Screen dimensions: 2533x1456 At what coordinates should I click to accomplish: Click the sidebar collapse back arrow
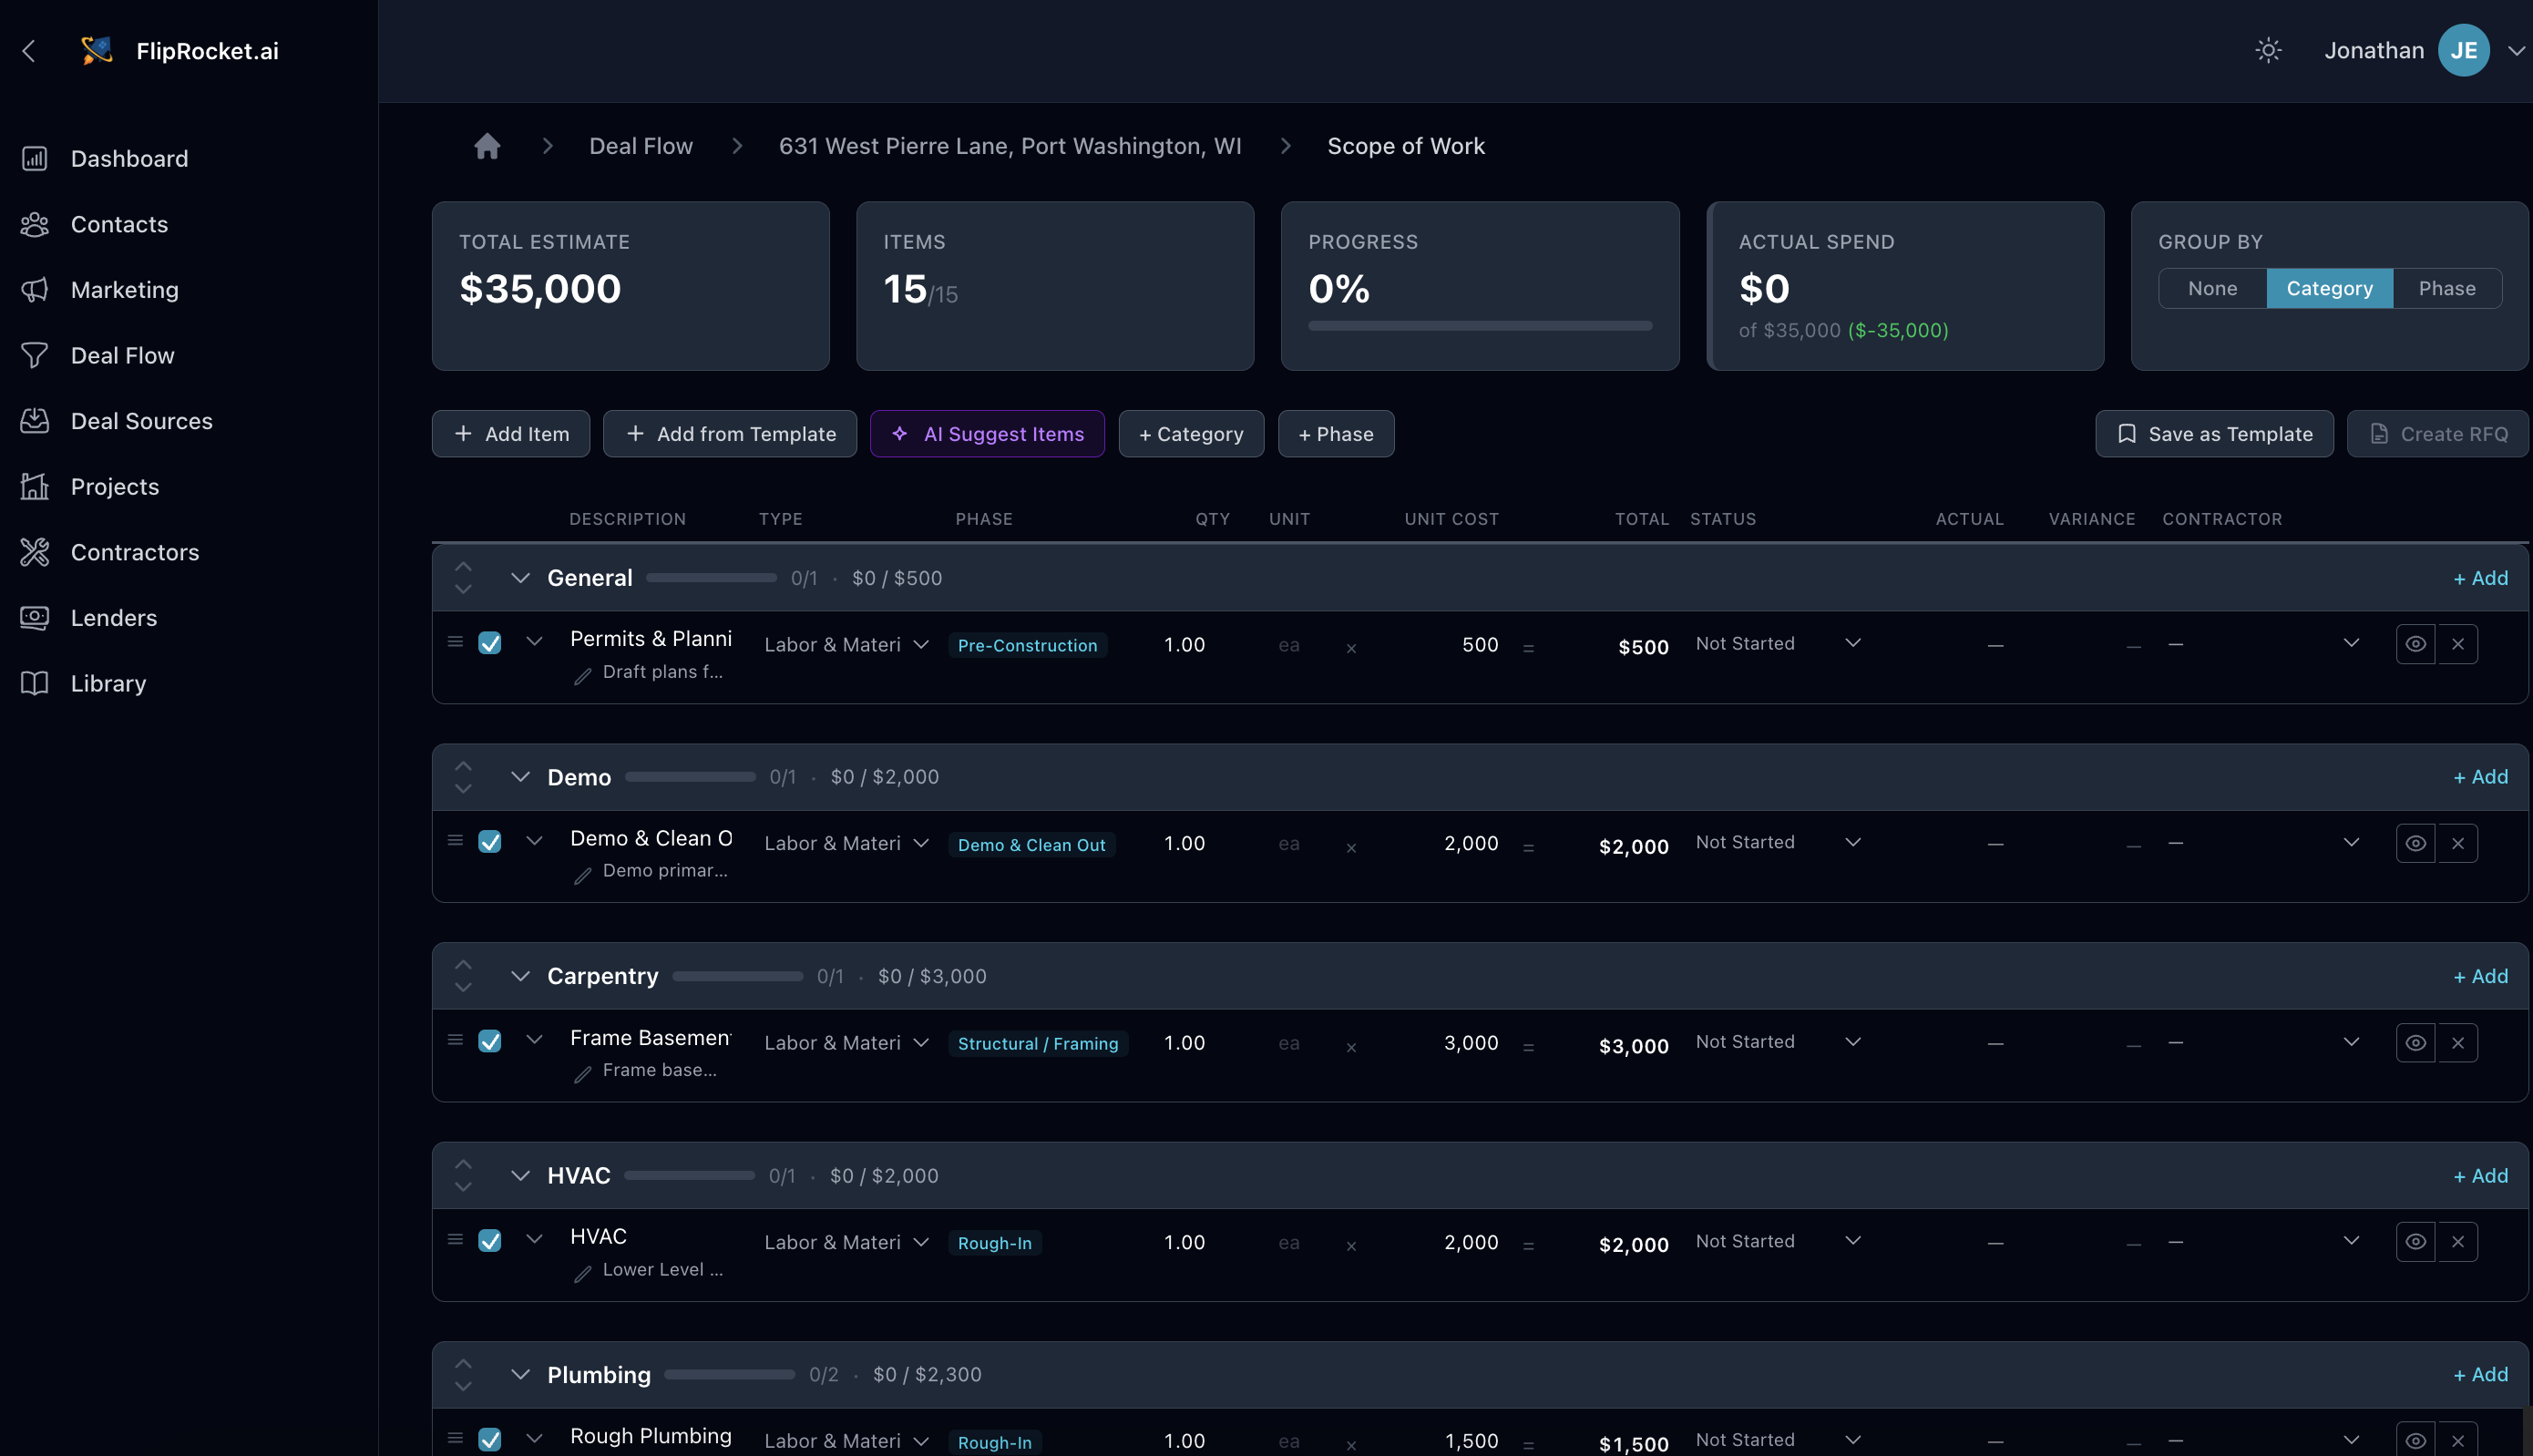[29, 51]
